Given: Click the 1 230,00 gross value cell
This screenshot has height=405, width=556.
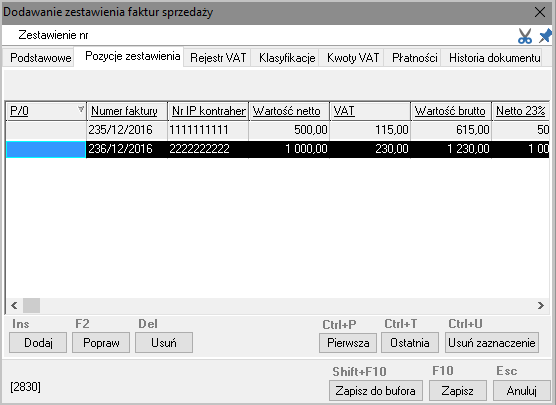Looking at the screenshot, I should point(451,149).
